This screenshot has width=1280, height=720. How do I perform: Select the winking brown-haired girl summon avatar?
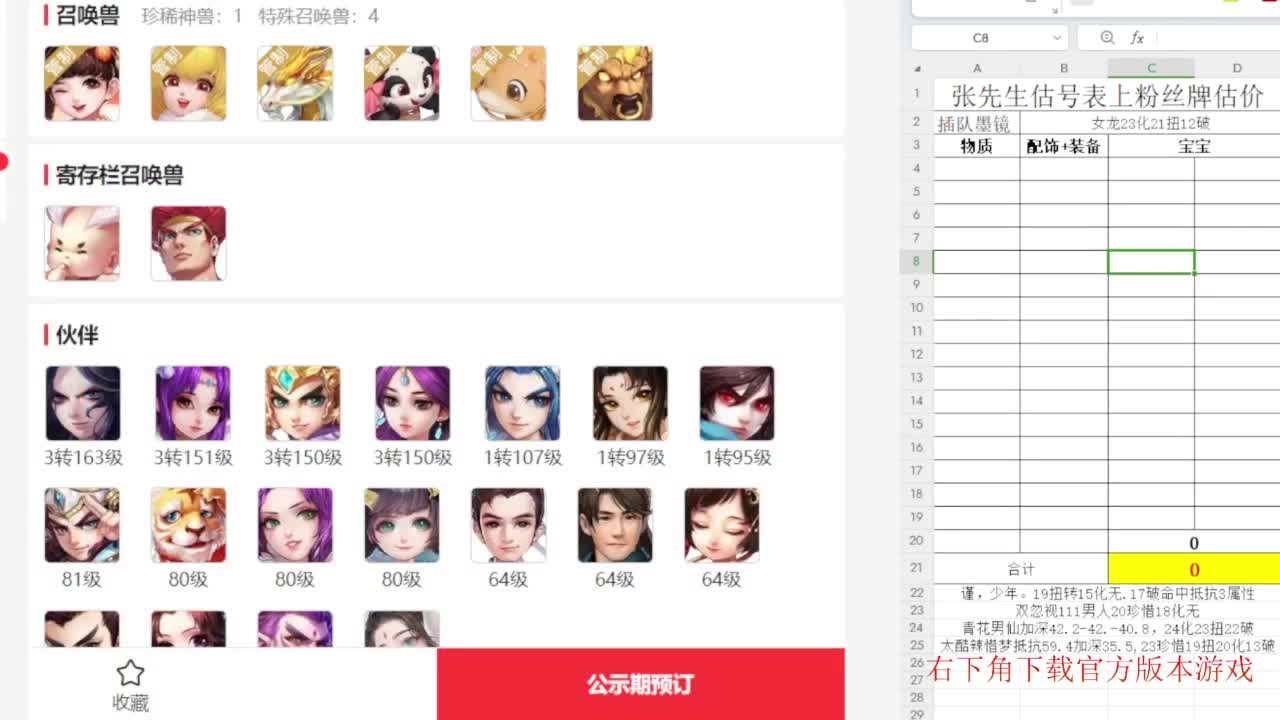click(x=82, y=83)
